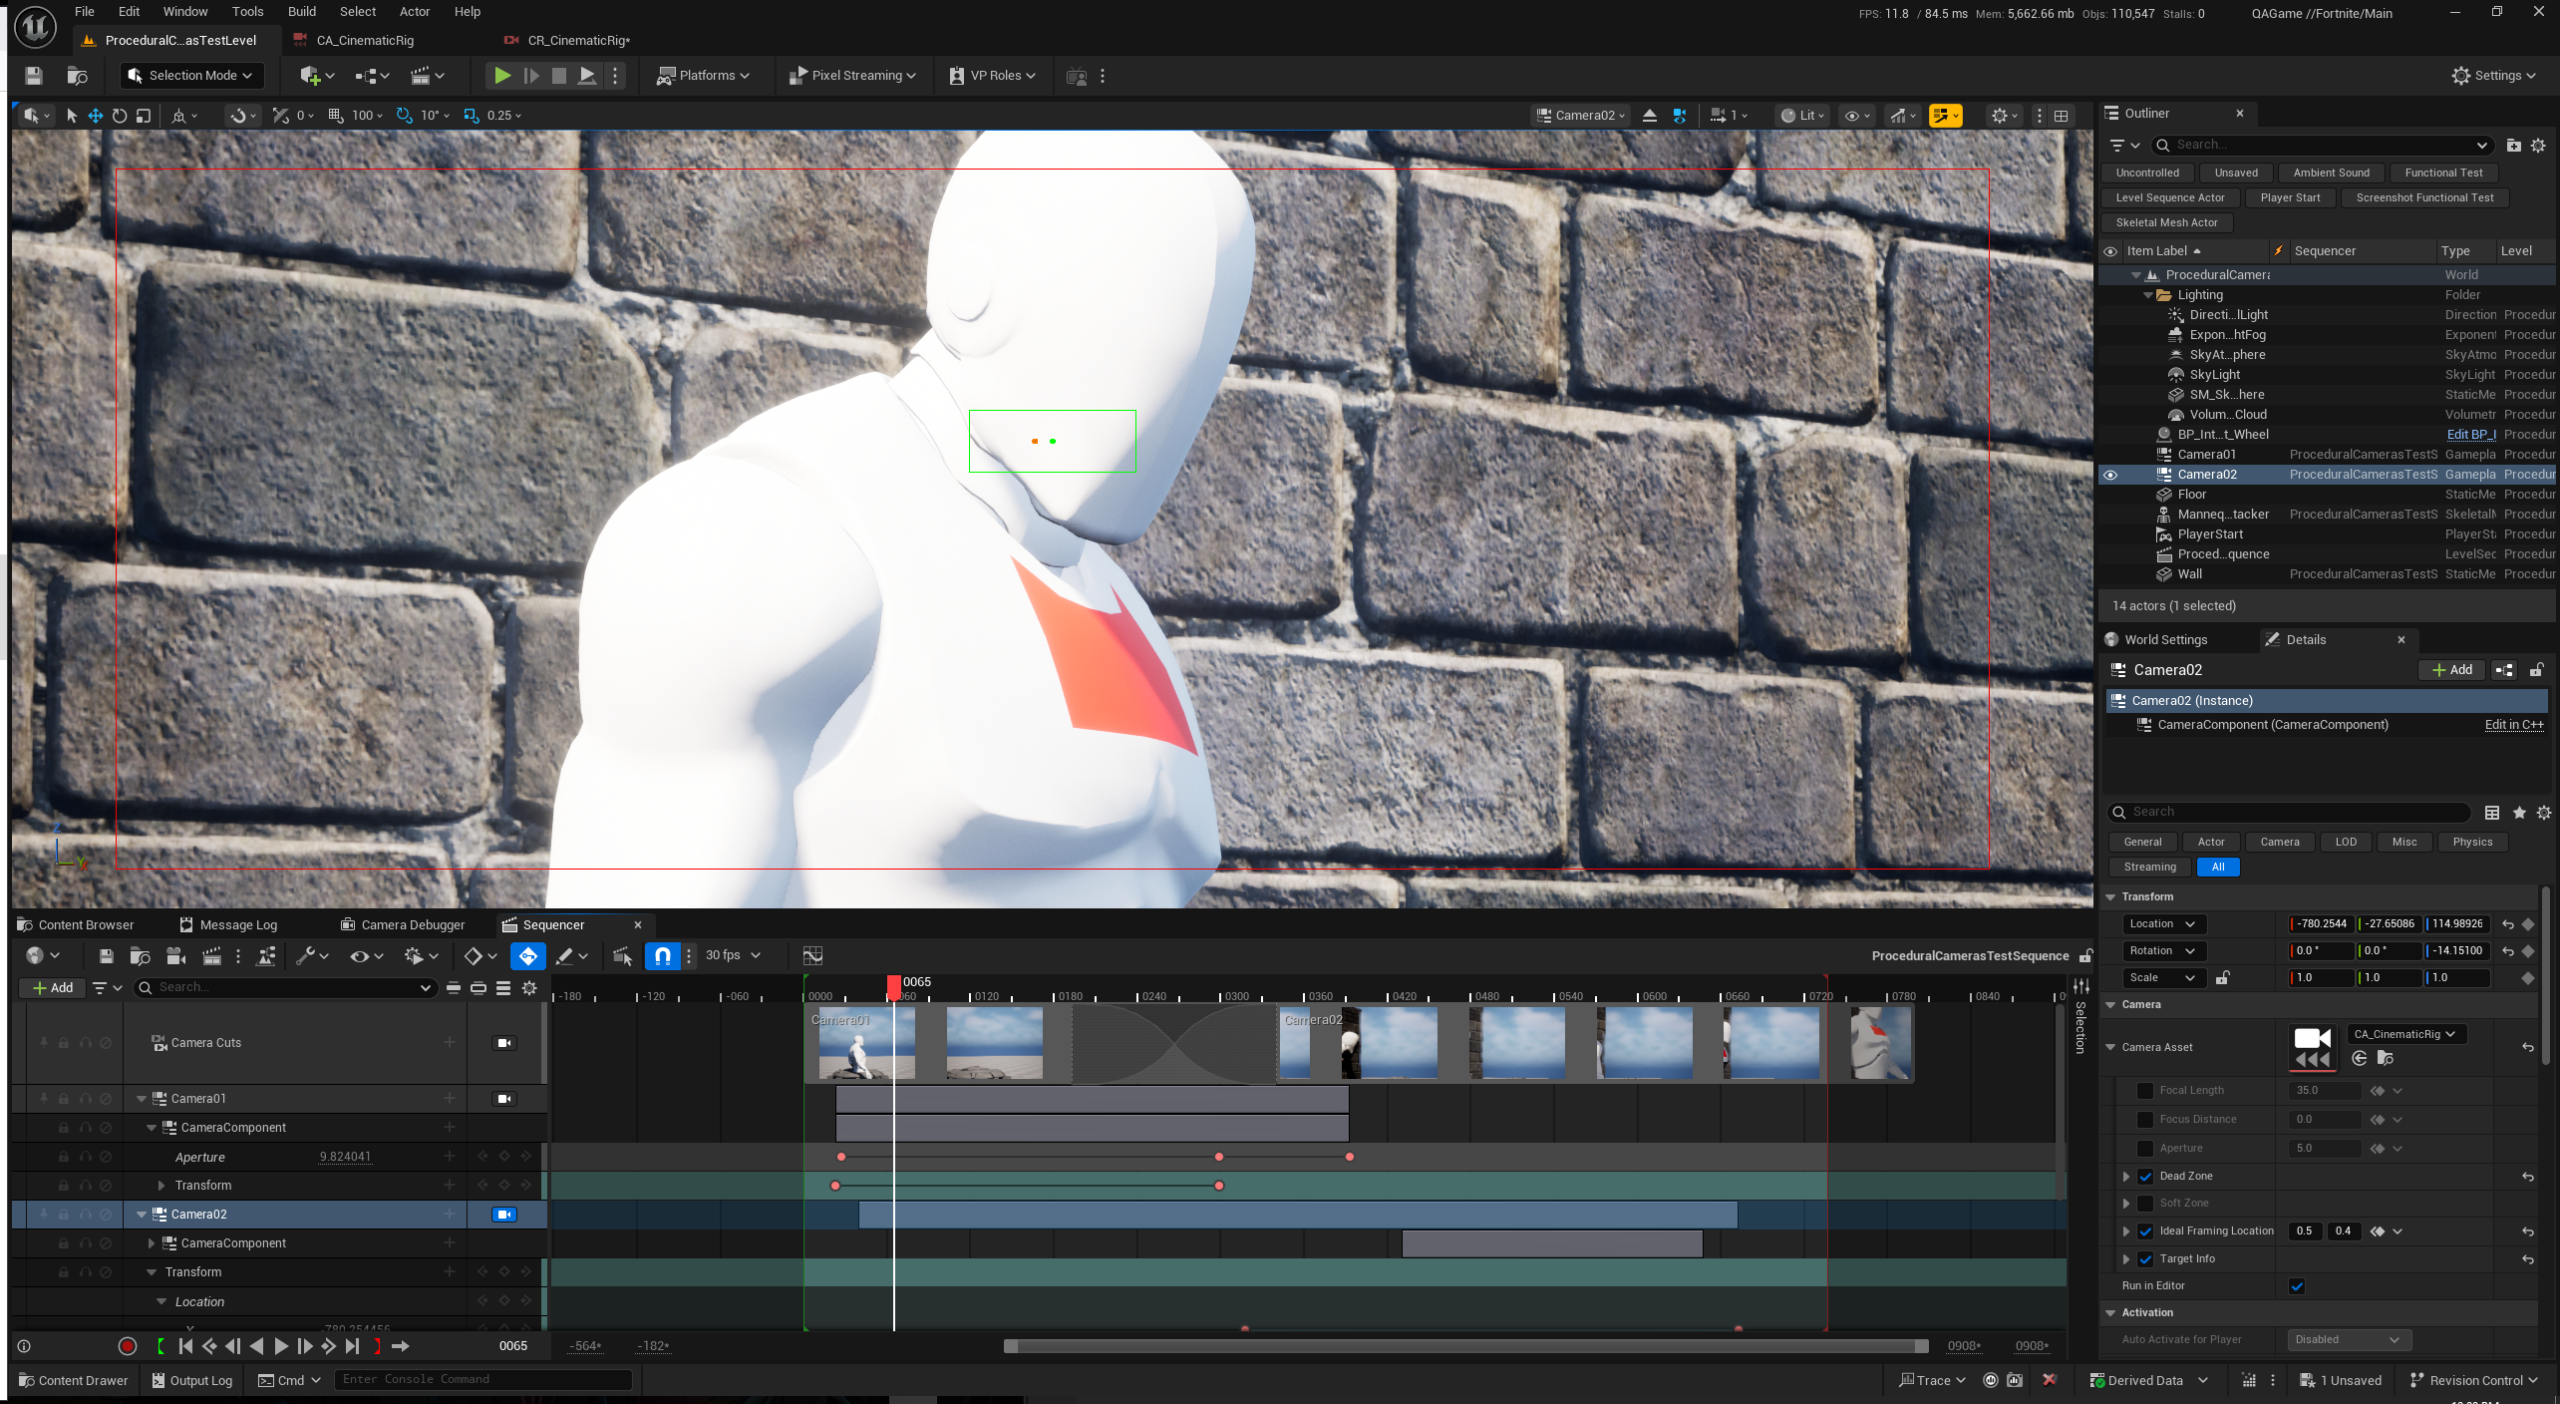
Task: Save the current level with the floppy icon
Action: tap(33, 76)
